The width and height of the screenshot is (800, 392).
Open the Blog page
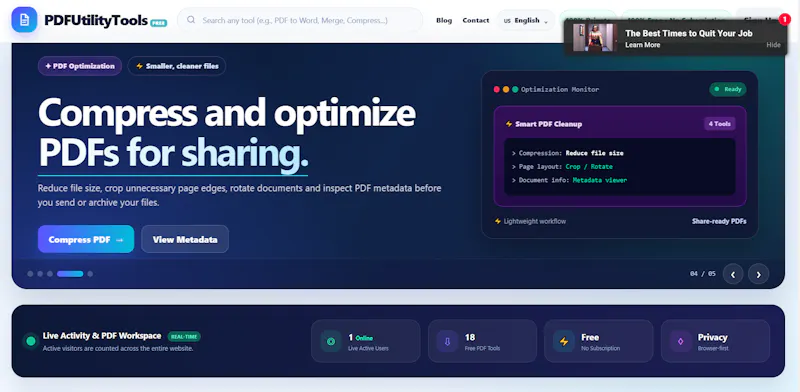pos(444,20)
